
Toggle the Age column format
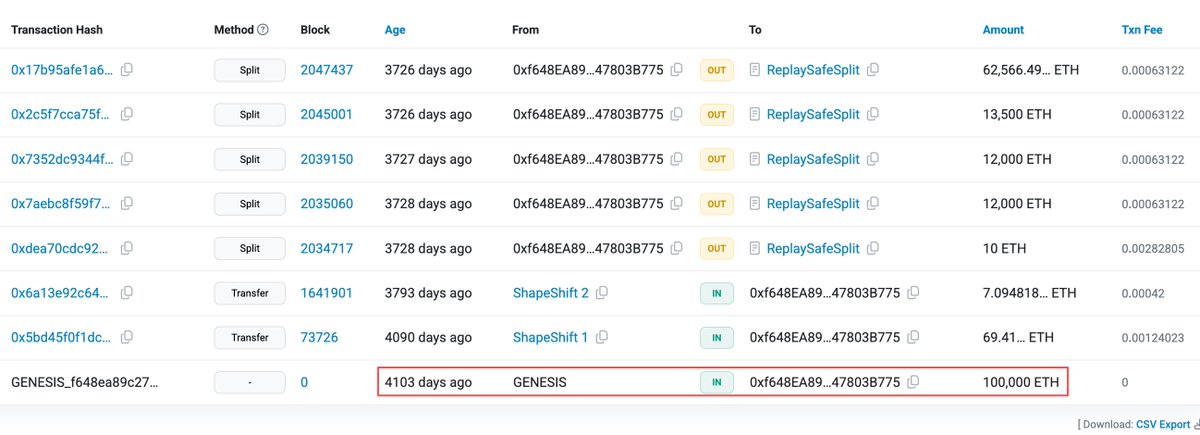tap(396, 30)
